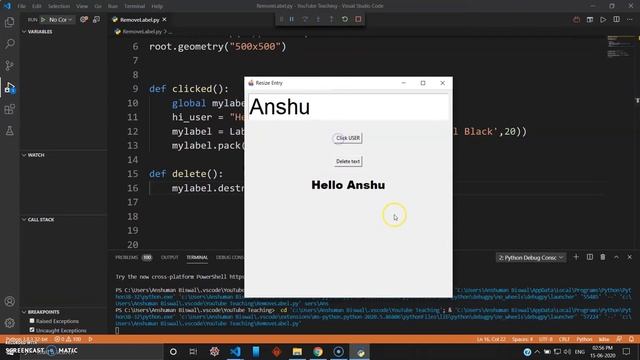Stop the debug session red square
This screenshot has height=360, width=640.
coord(358,19)
